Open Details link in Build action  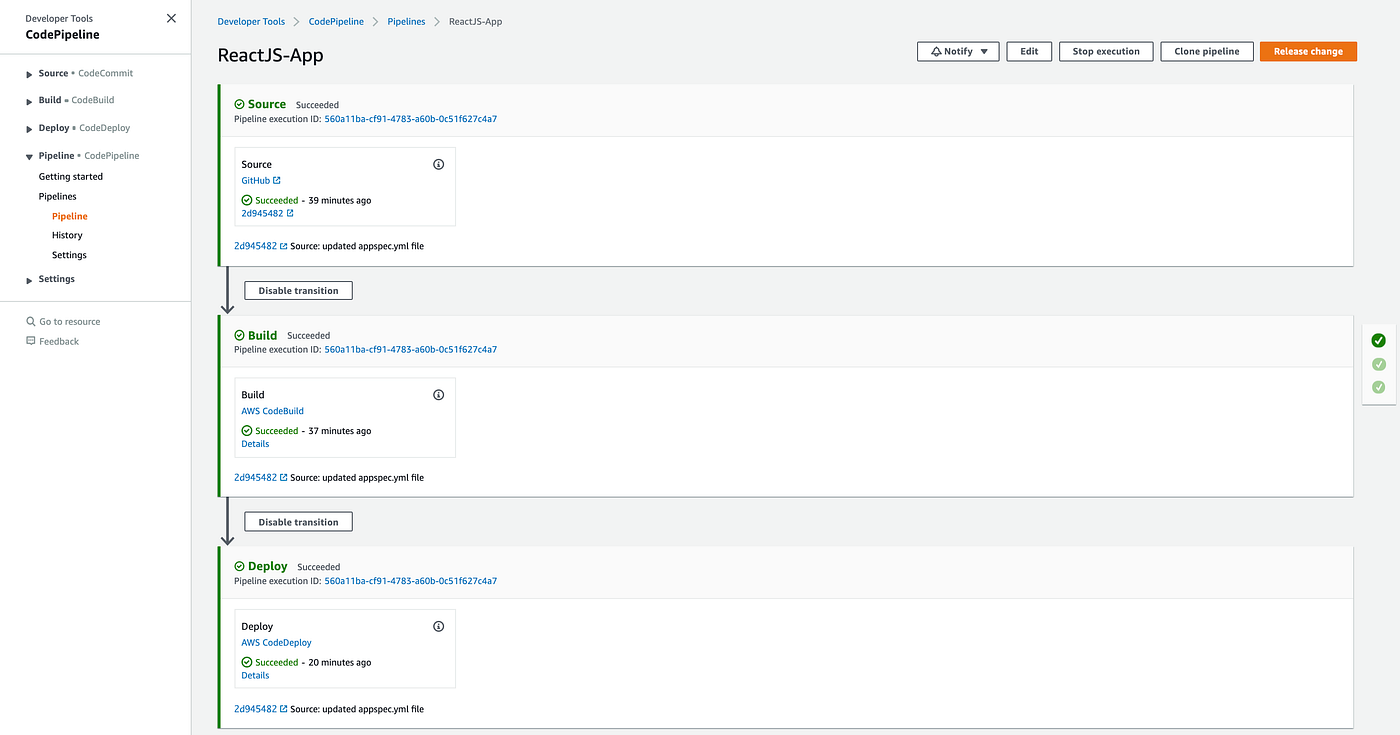255,444
